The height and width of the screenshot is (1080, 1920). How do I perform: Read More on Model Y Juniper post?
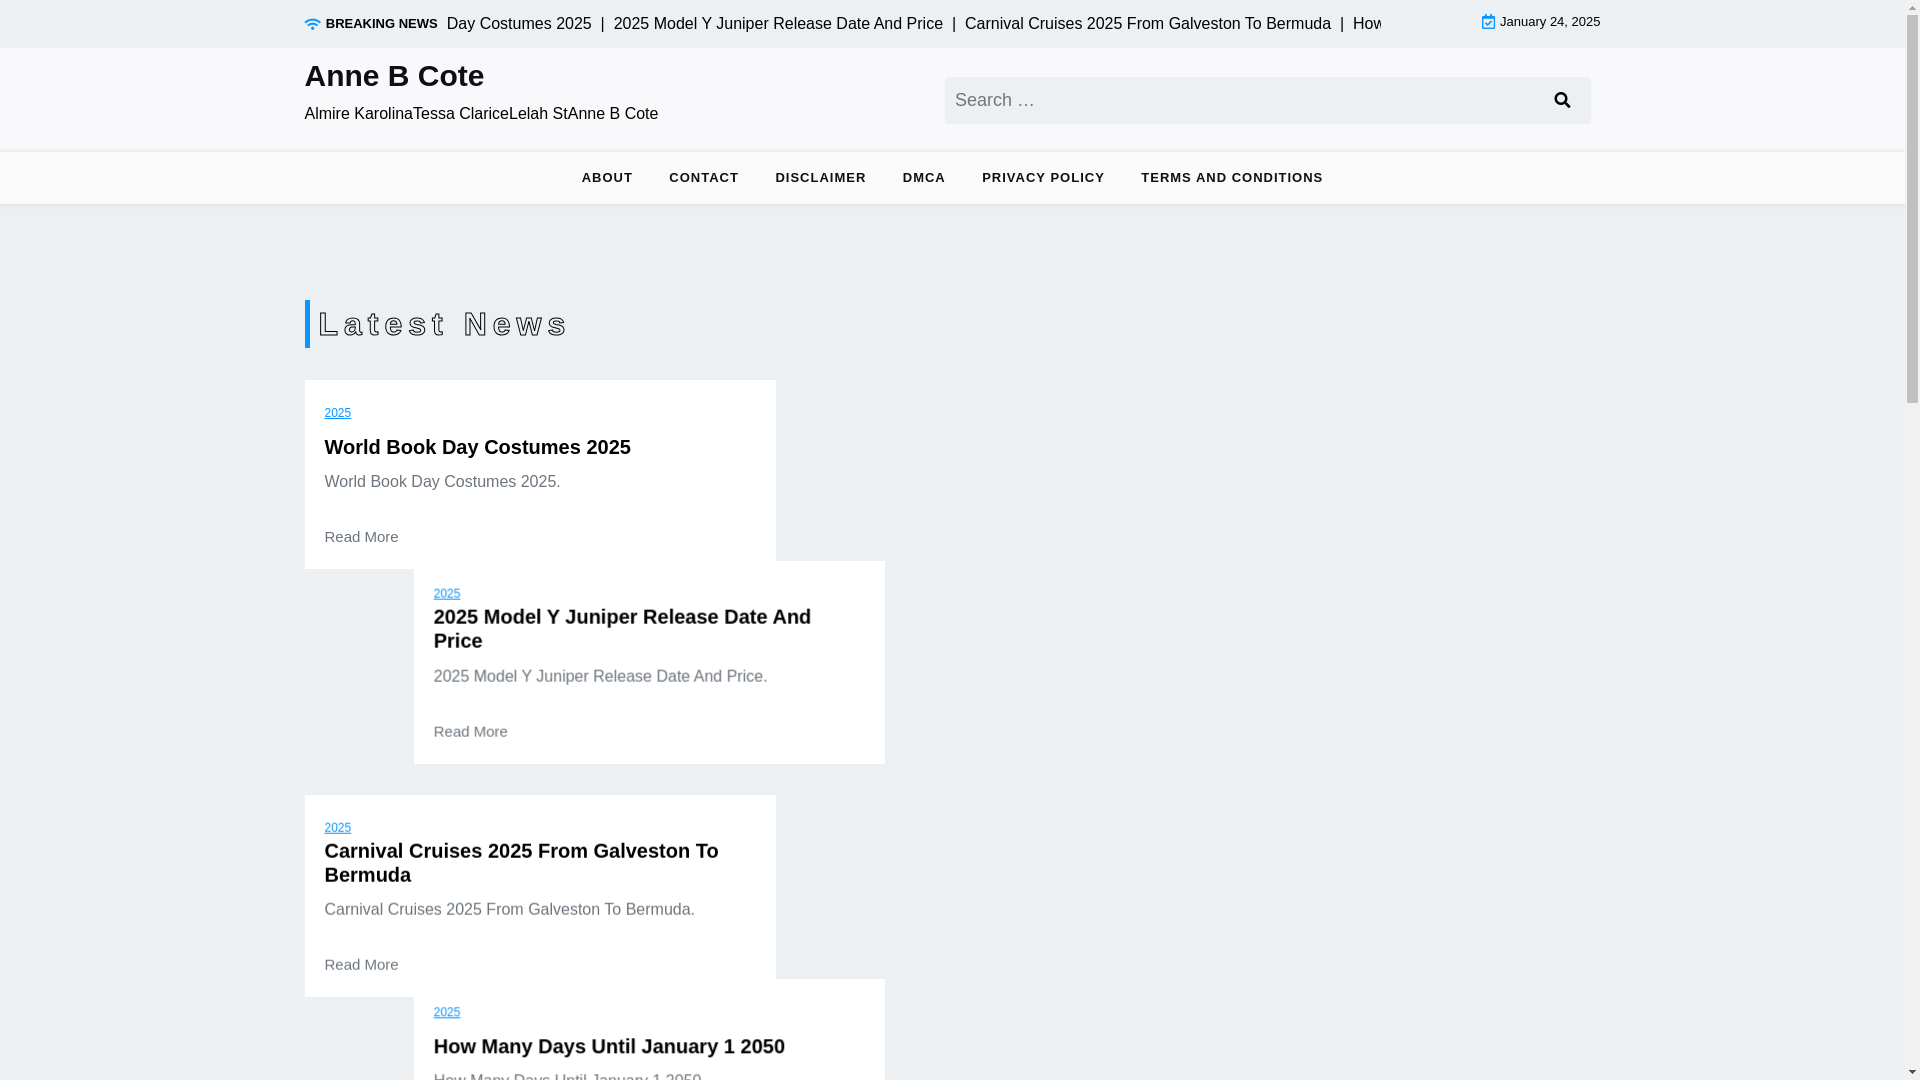(x=470, y=731)
